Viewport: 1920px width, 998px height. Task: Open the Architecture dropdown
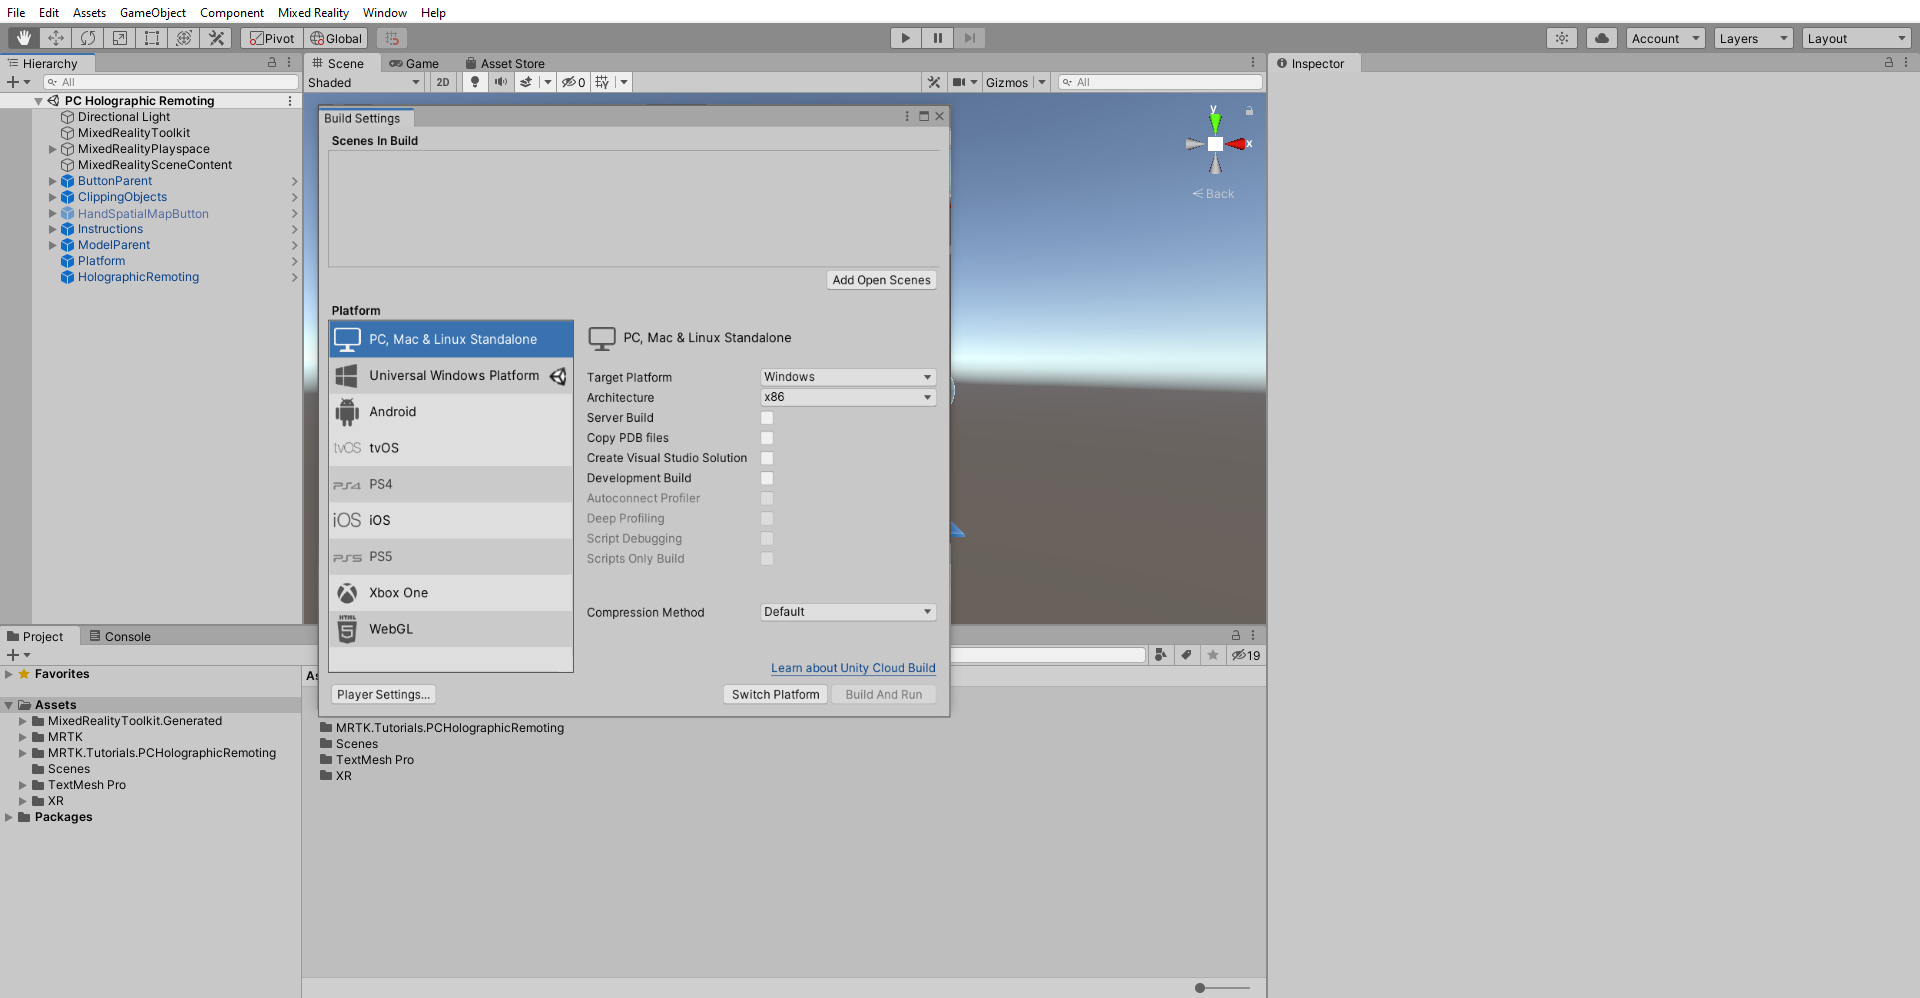click(847, 397)
